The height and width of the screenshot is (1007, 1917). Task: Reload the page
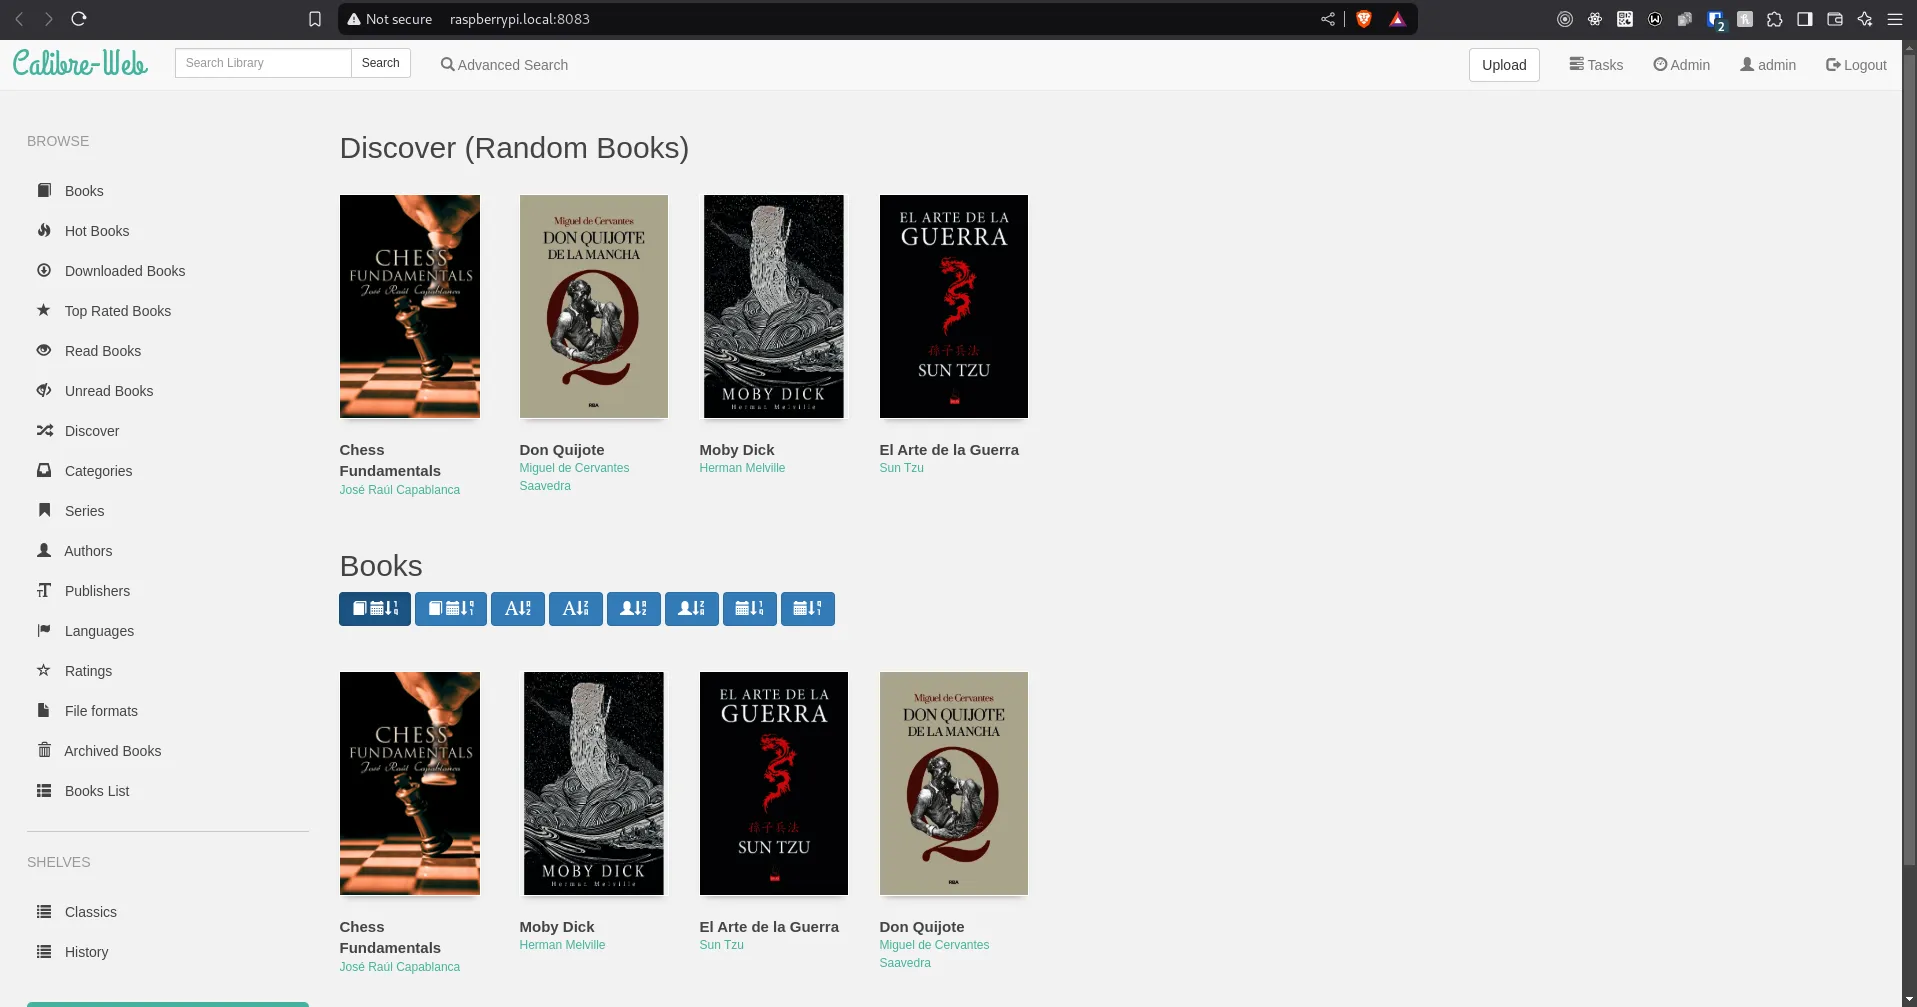pos(79,19)
